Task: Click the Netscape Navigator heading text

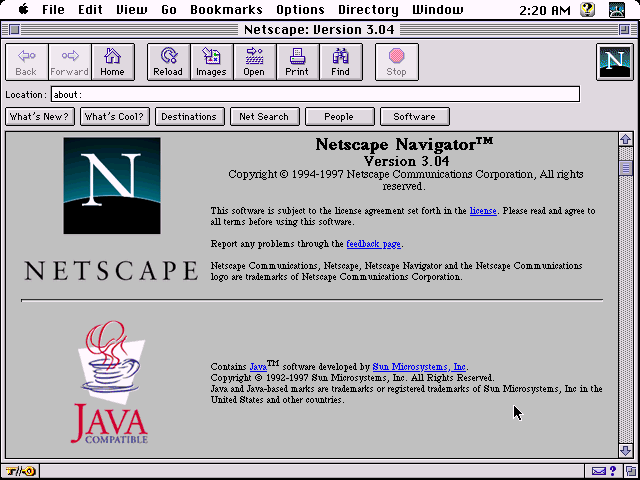Action: coord(404,144)
